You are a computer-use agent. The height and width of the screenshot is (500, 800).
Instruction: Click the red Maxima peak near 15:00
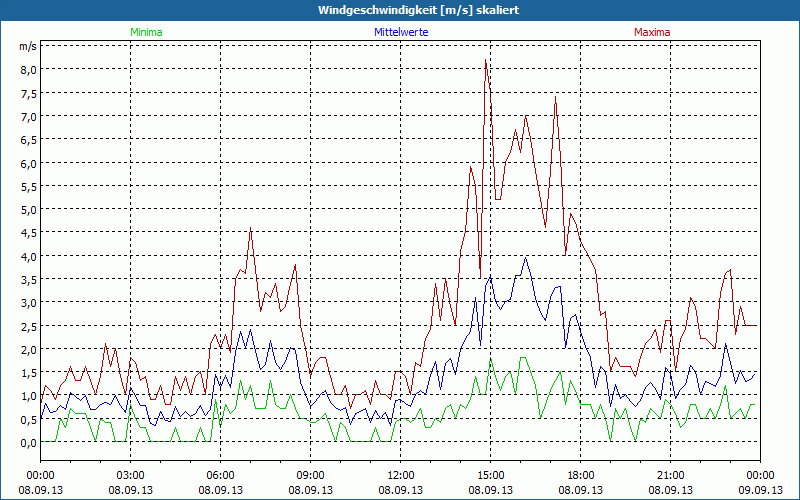point(485,60)
